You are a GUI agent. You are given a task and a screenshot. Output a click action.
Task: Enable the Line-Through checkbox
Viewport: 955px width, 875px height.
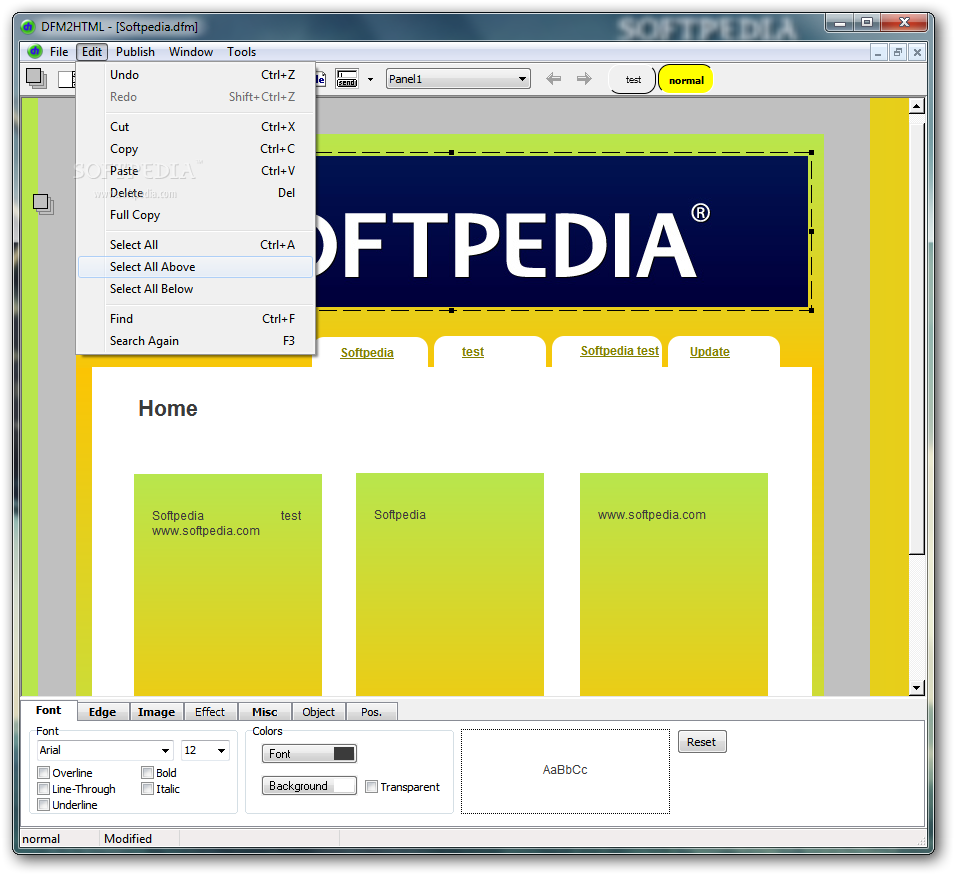tap(43, 789)
